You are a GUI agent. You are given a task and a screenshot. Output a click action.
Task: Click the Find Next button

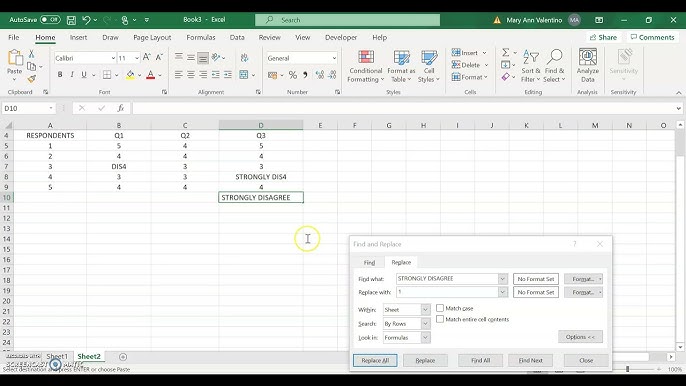[530, 361]
